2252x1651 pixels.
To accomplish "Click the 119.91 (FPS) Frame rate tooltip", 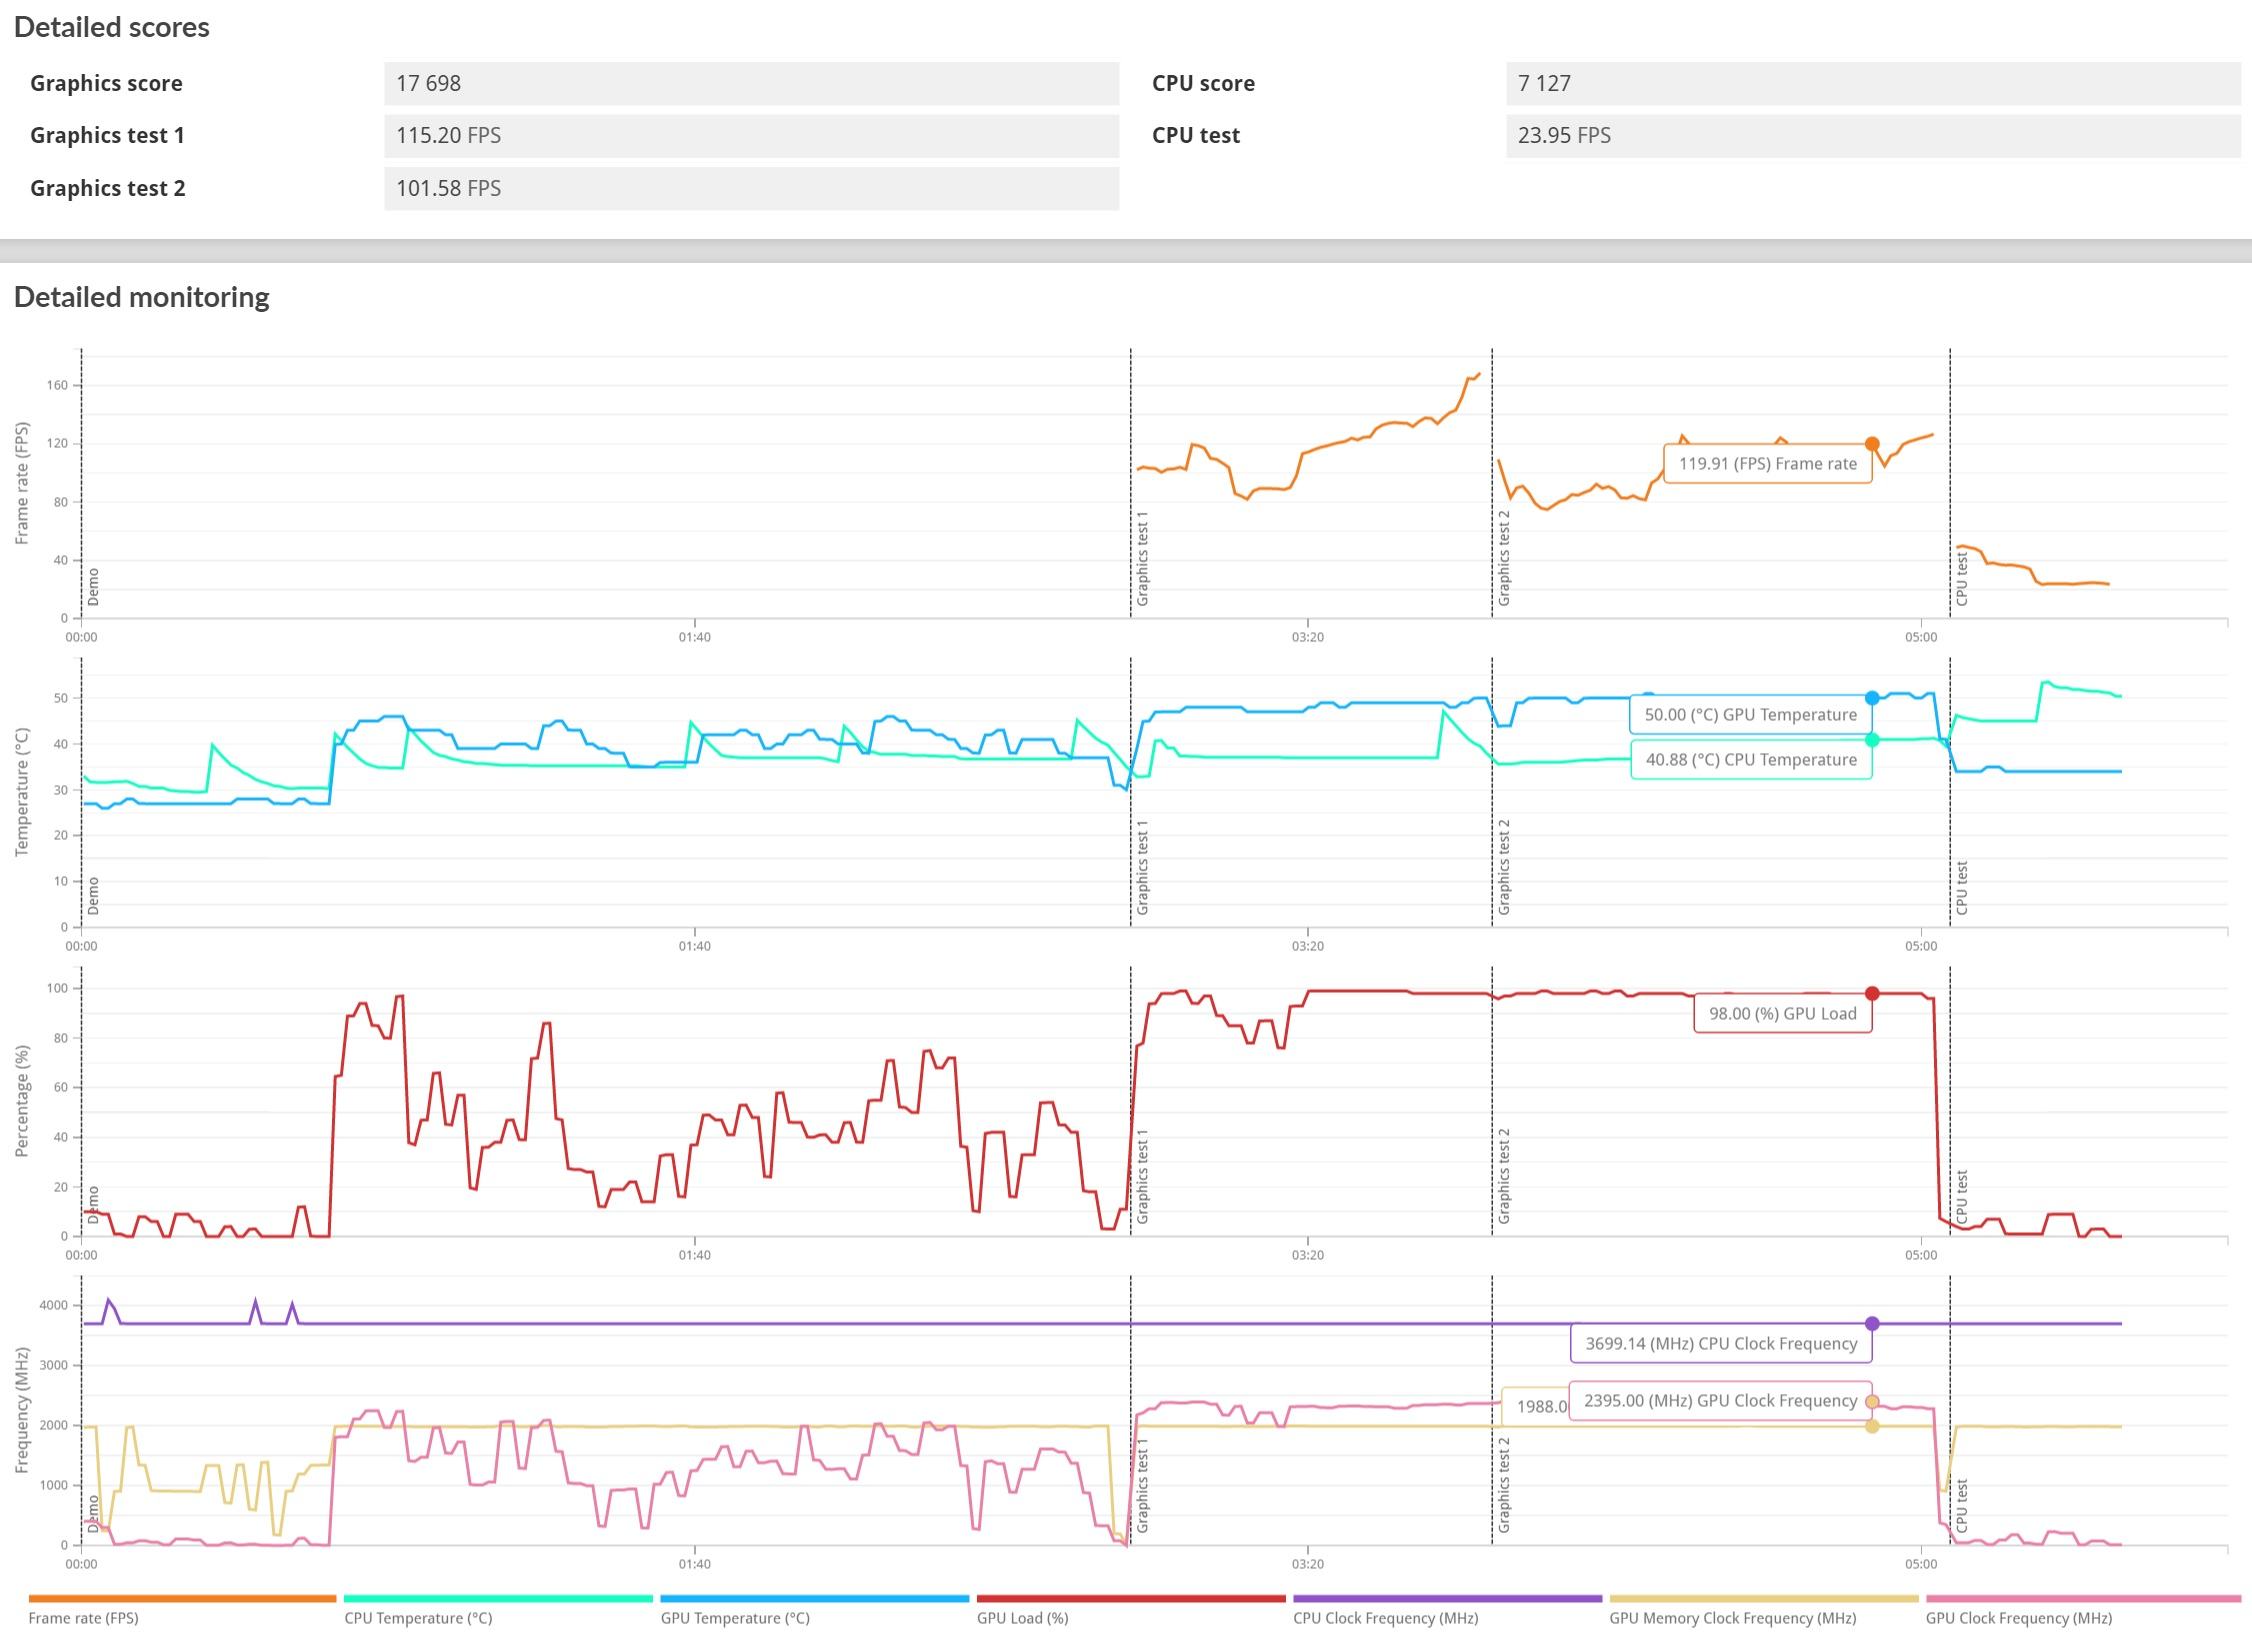I will 1767,464.
